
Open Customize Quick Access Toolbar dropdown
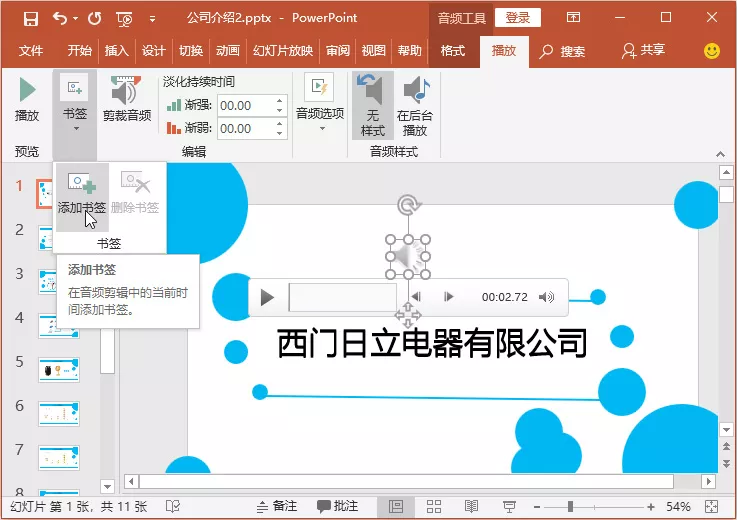[x=152, y=19]
